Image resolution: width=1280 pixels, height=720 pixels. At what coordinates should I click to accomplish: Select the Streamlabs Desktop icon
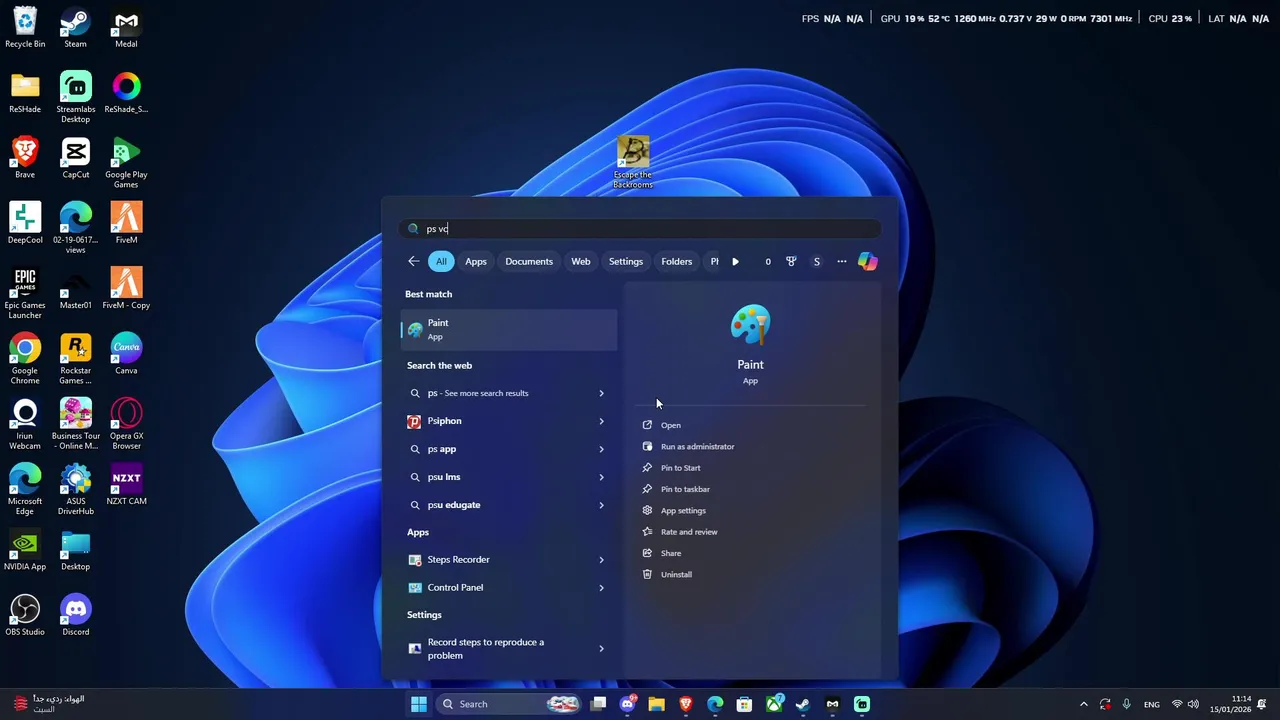tap(75, 97)
